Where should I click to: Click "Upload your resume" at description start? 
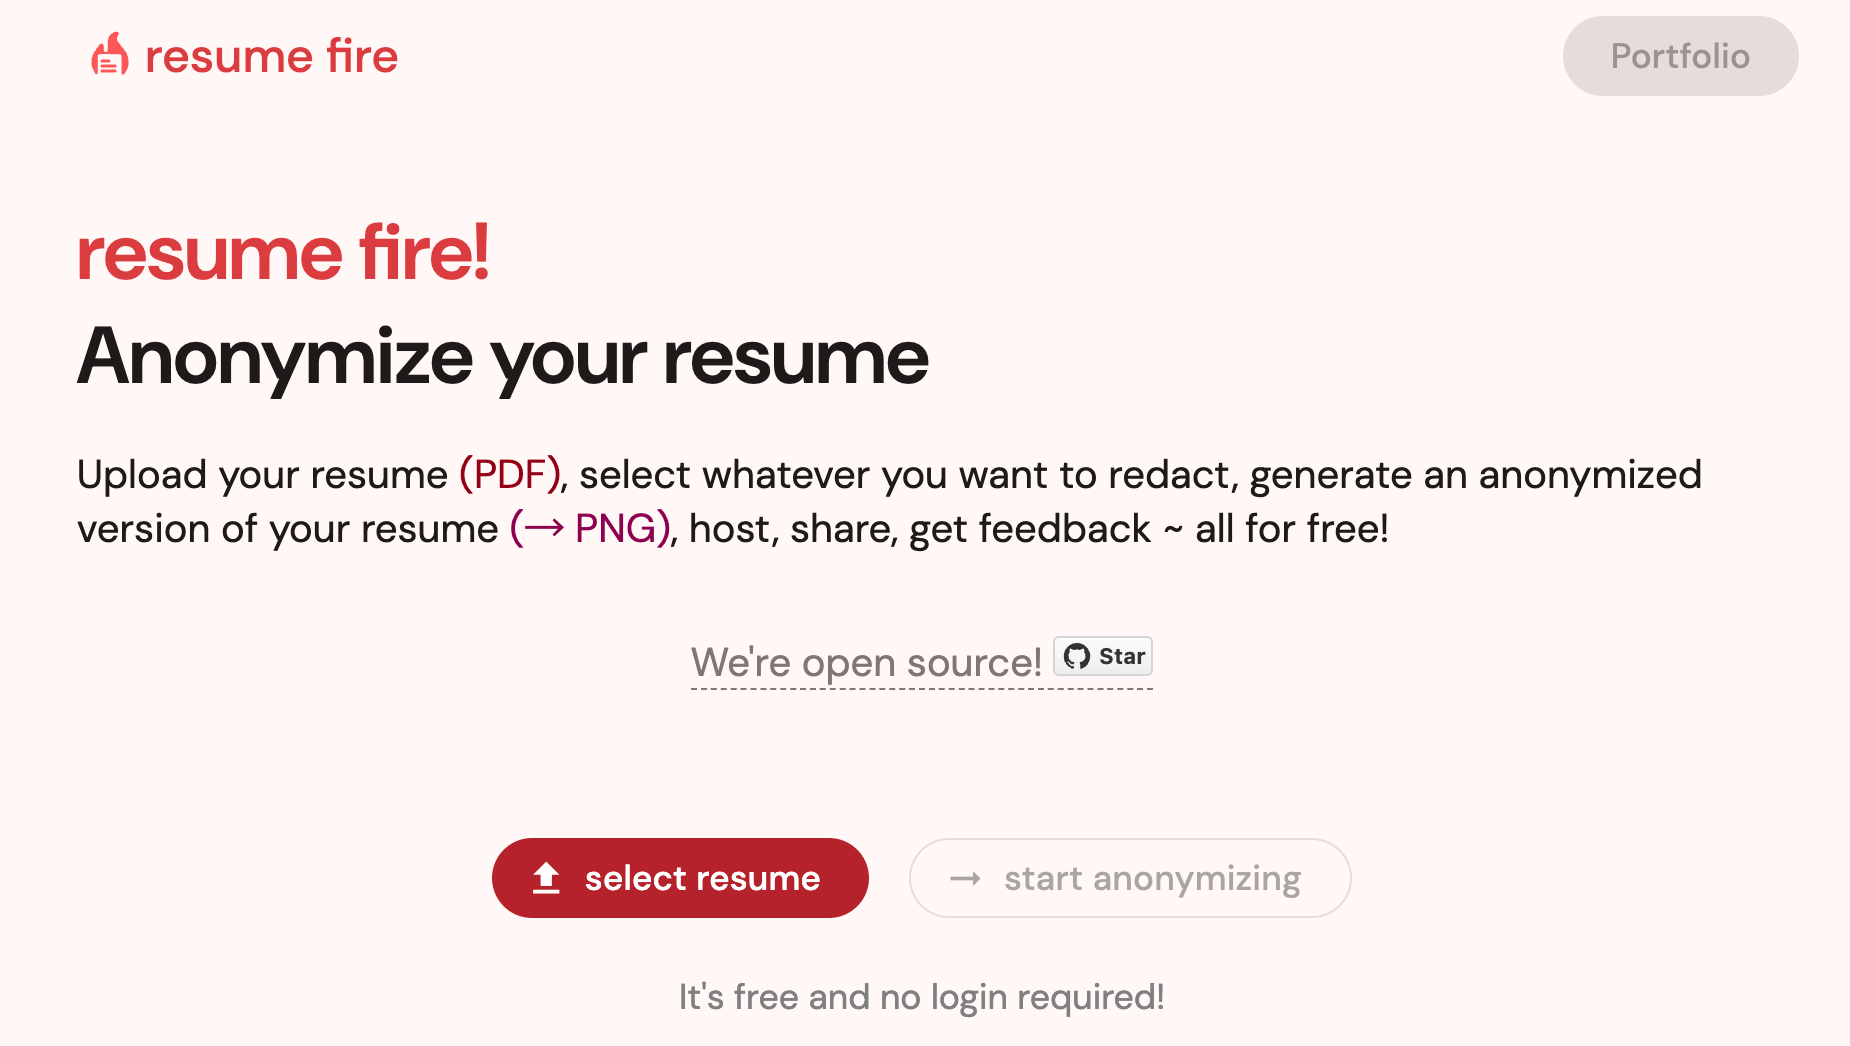262,474
